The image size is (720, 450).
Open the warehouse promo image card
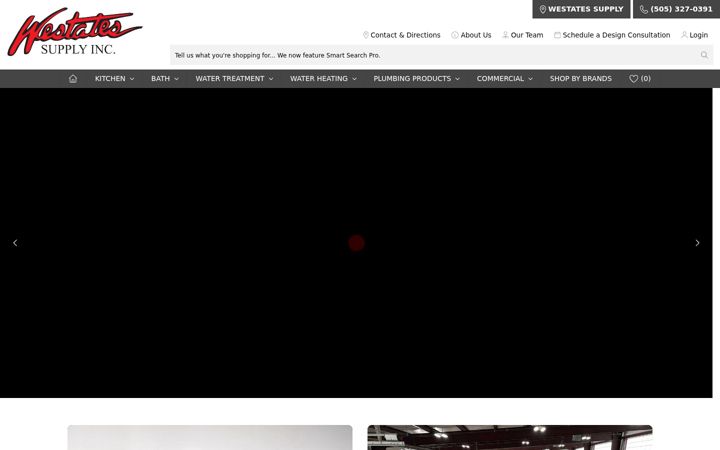(510, 438)
